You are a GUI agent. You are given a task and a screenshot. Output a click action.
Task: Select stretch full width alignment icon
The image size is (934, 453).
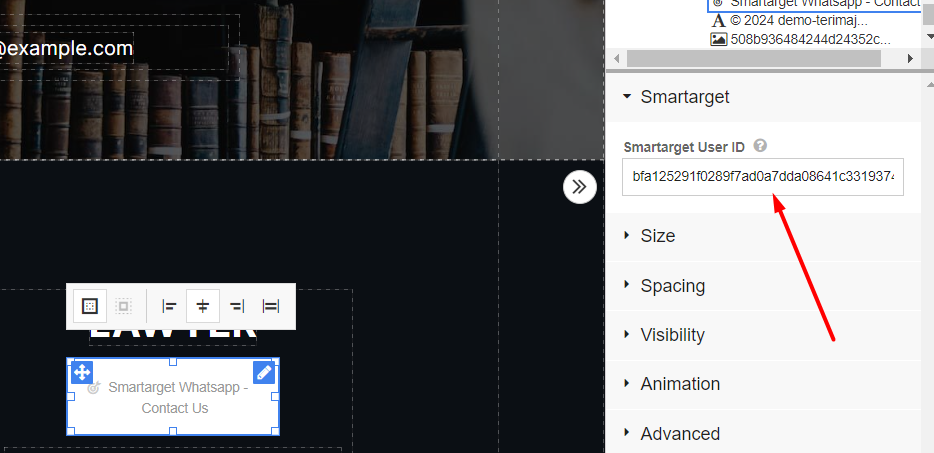(270, 307)
